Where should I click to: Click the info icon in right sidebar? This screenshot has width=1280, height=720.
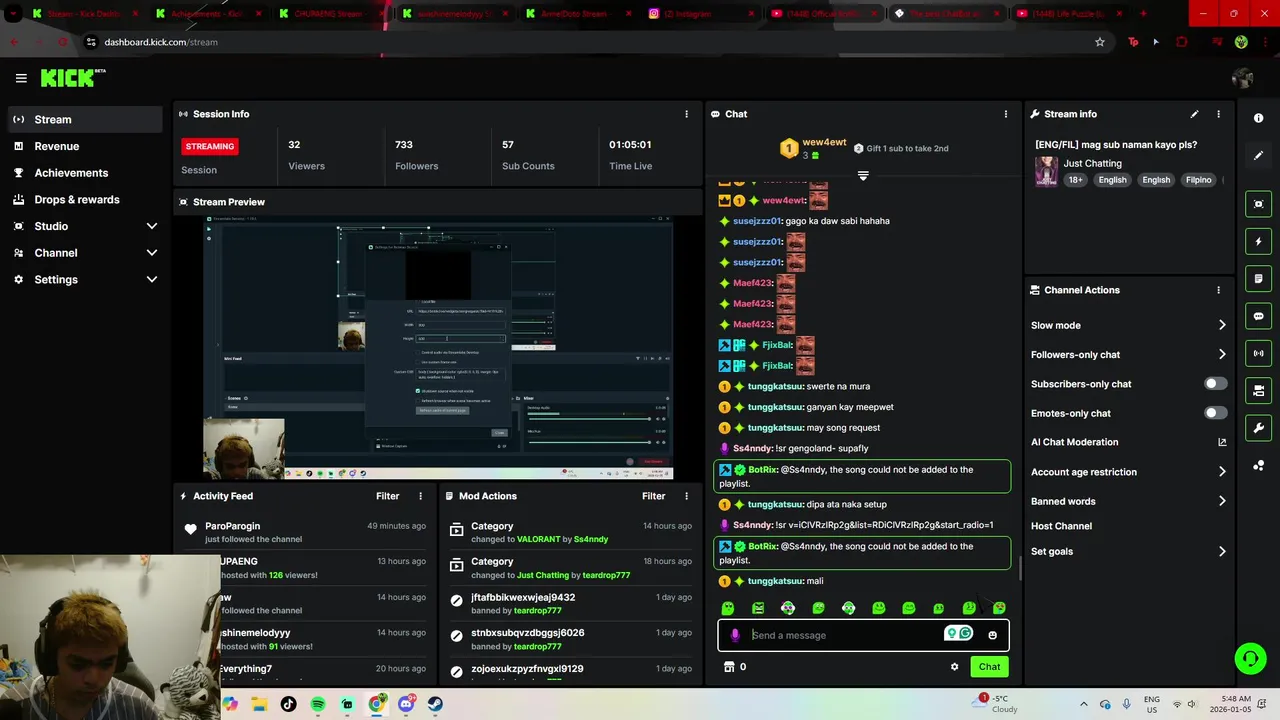coord(1258,118)
